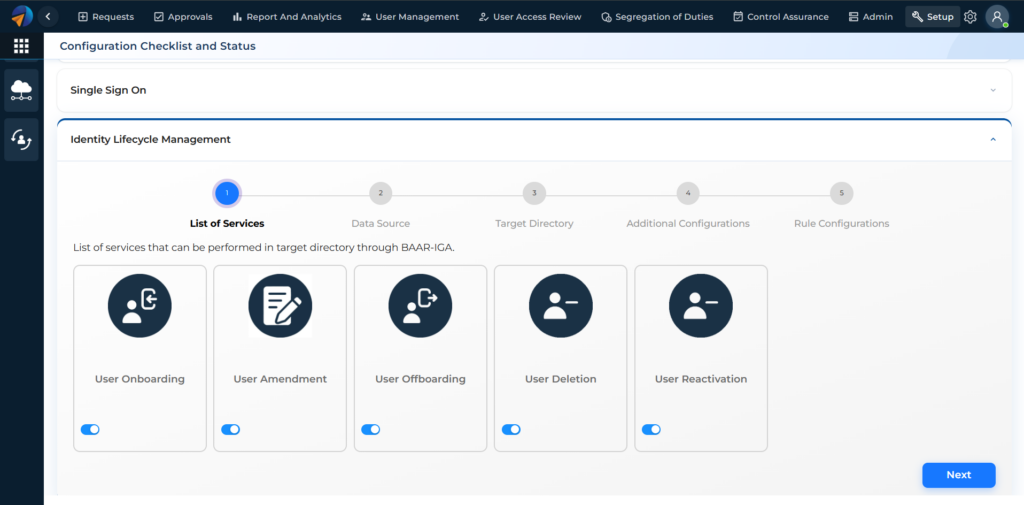Click the User Onboarding label
1024x505 pixels.
pos(140,379)
